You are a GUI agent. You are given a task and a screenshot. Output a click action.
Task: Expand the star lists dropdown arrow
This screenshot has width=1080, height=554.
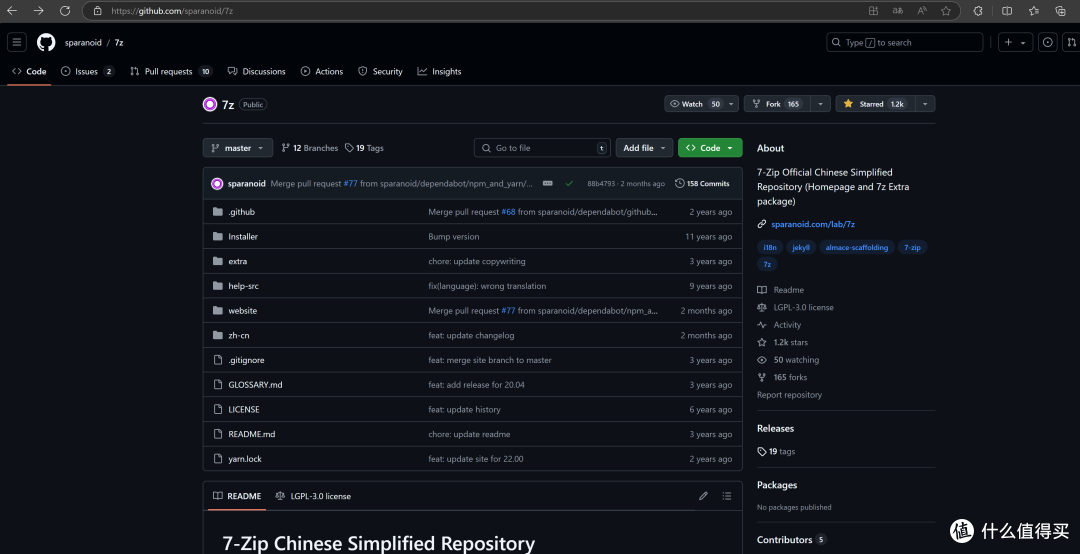925,104
